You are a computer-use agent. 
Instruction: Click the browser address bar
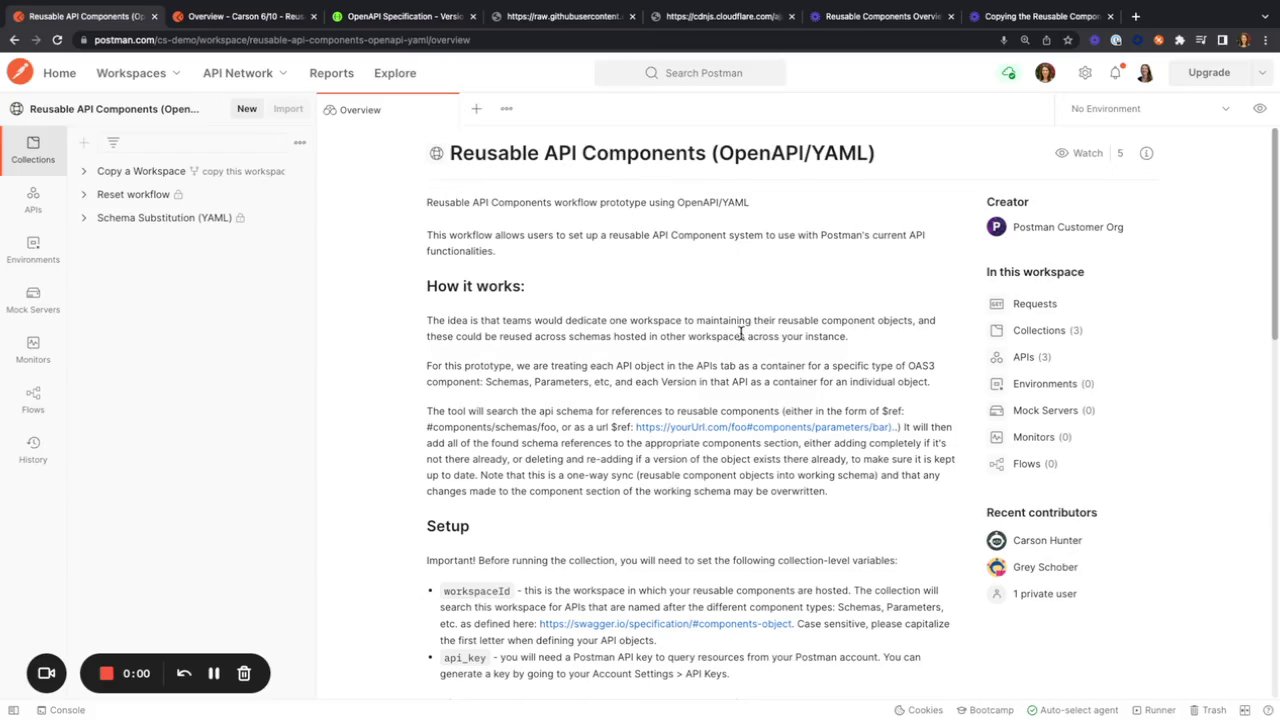tap(540, 40)
